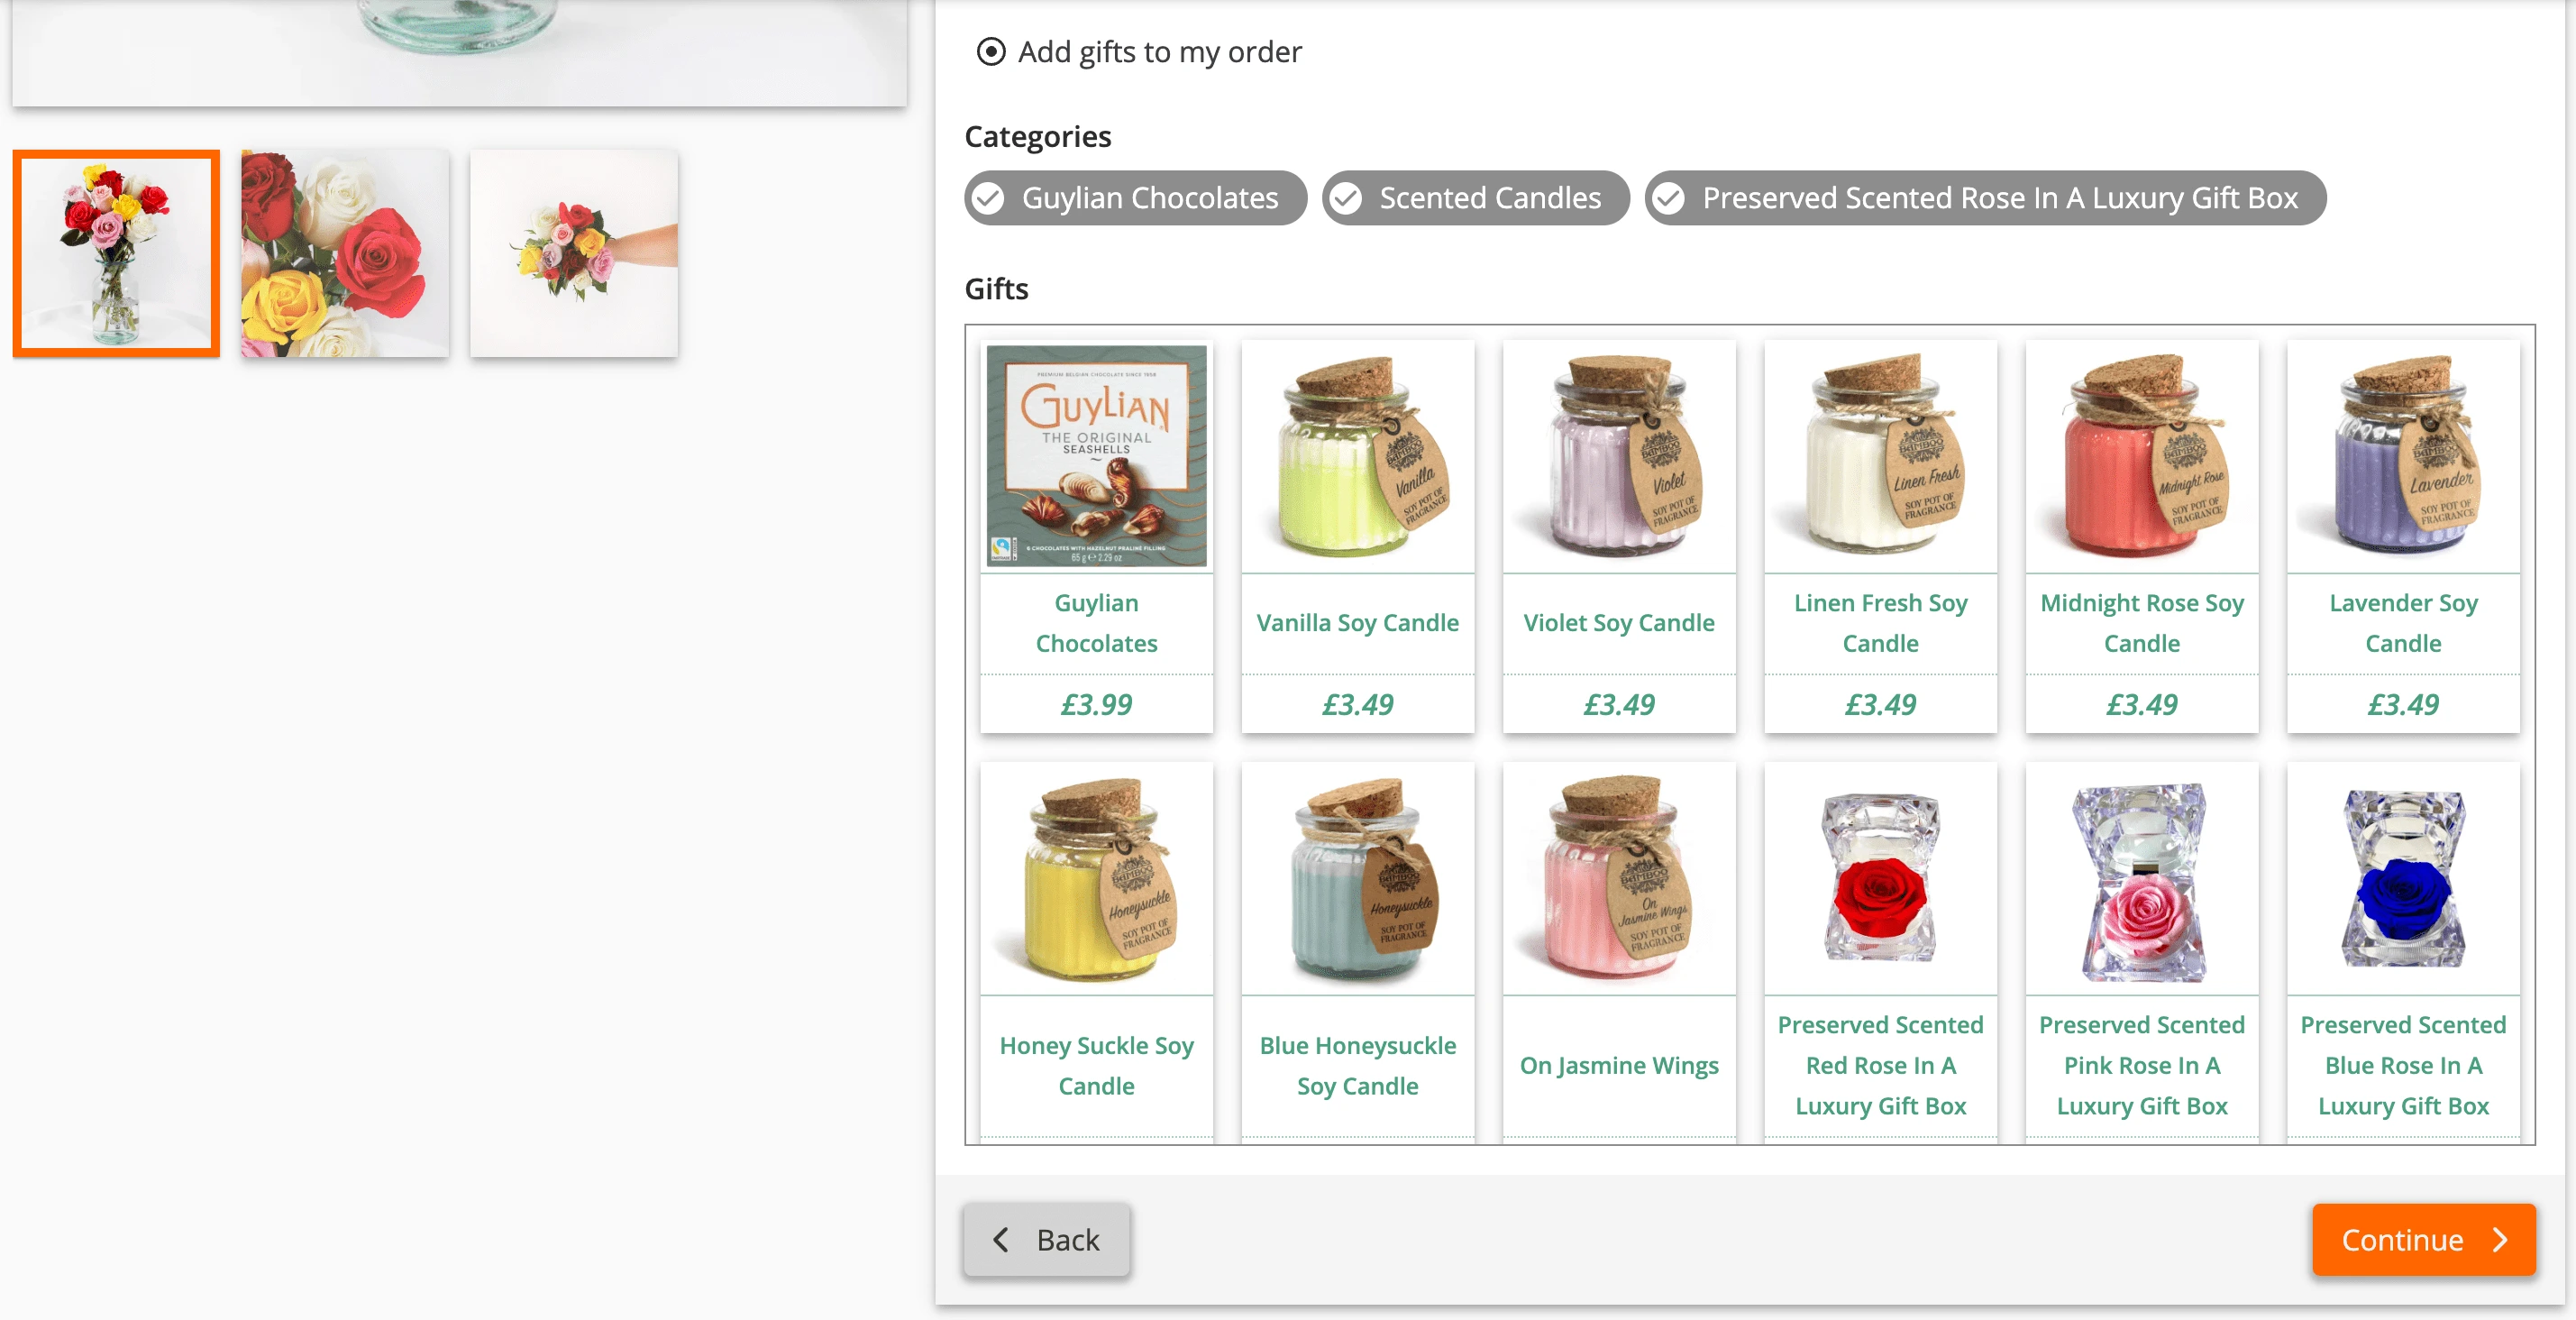Select the bouquet in vase thumbnail
The image size is (2576, 1320).
tap(116, 254)
